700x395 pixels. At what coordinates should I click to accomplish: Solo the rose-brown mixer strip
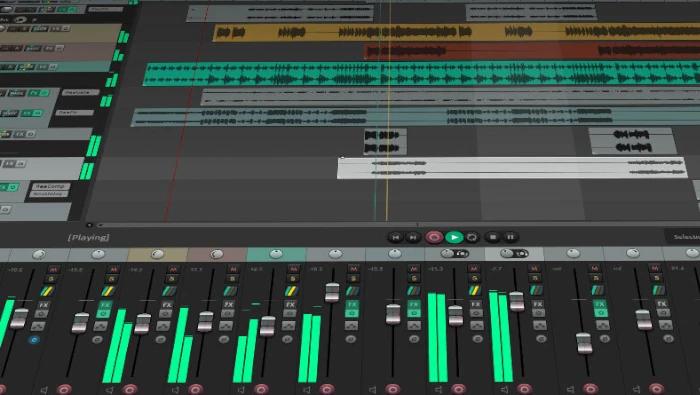point(232,279)
